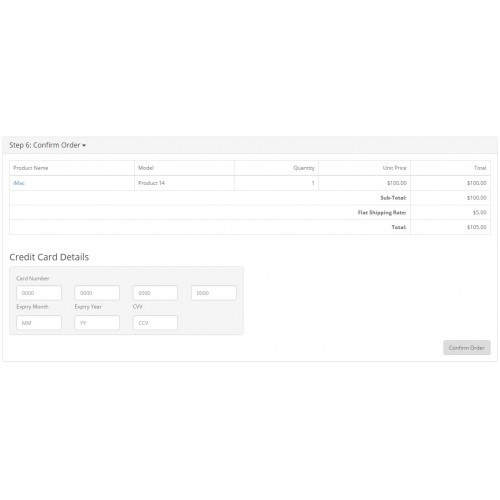This screenshot has width=500, height=500.
Task: Click into the CVV CCV field
Action: point(155,323)
